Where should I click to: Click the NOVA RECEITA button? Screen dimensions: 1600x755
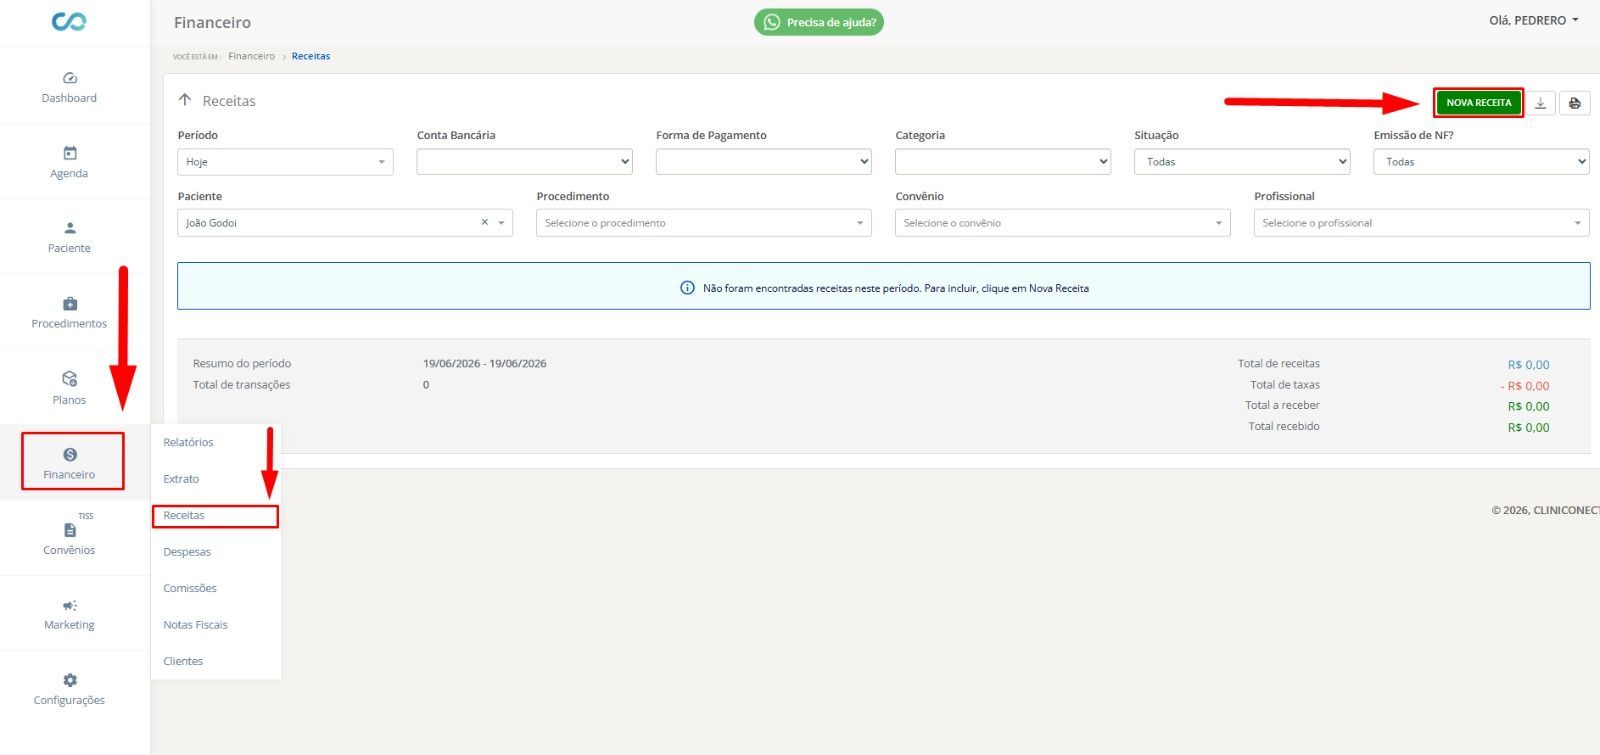pos(1479,102)
